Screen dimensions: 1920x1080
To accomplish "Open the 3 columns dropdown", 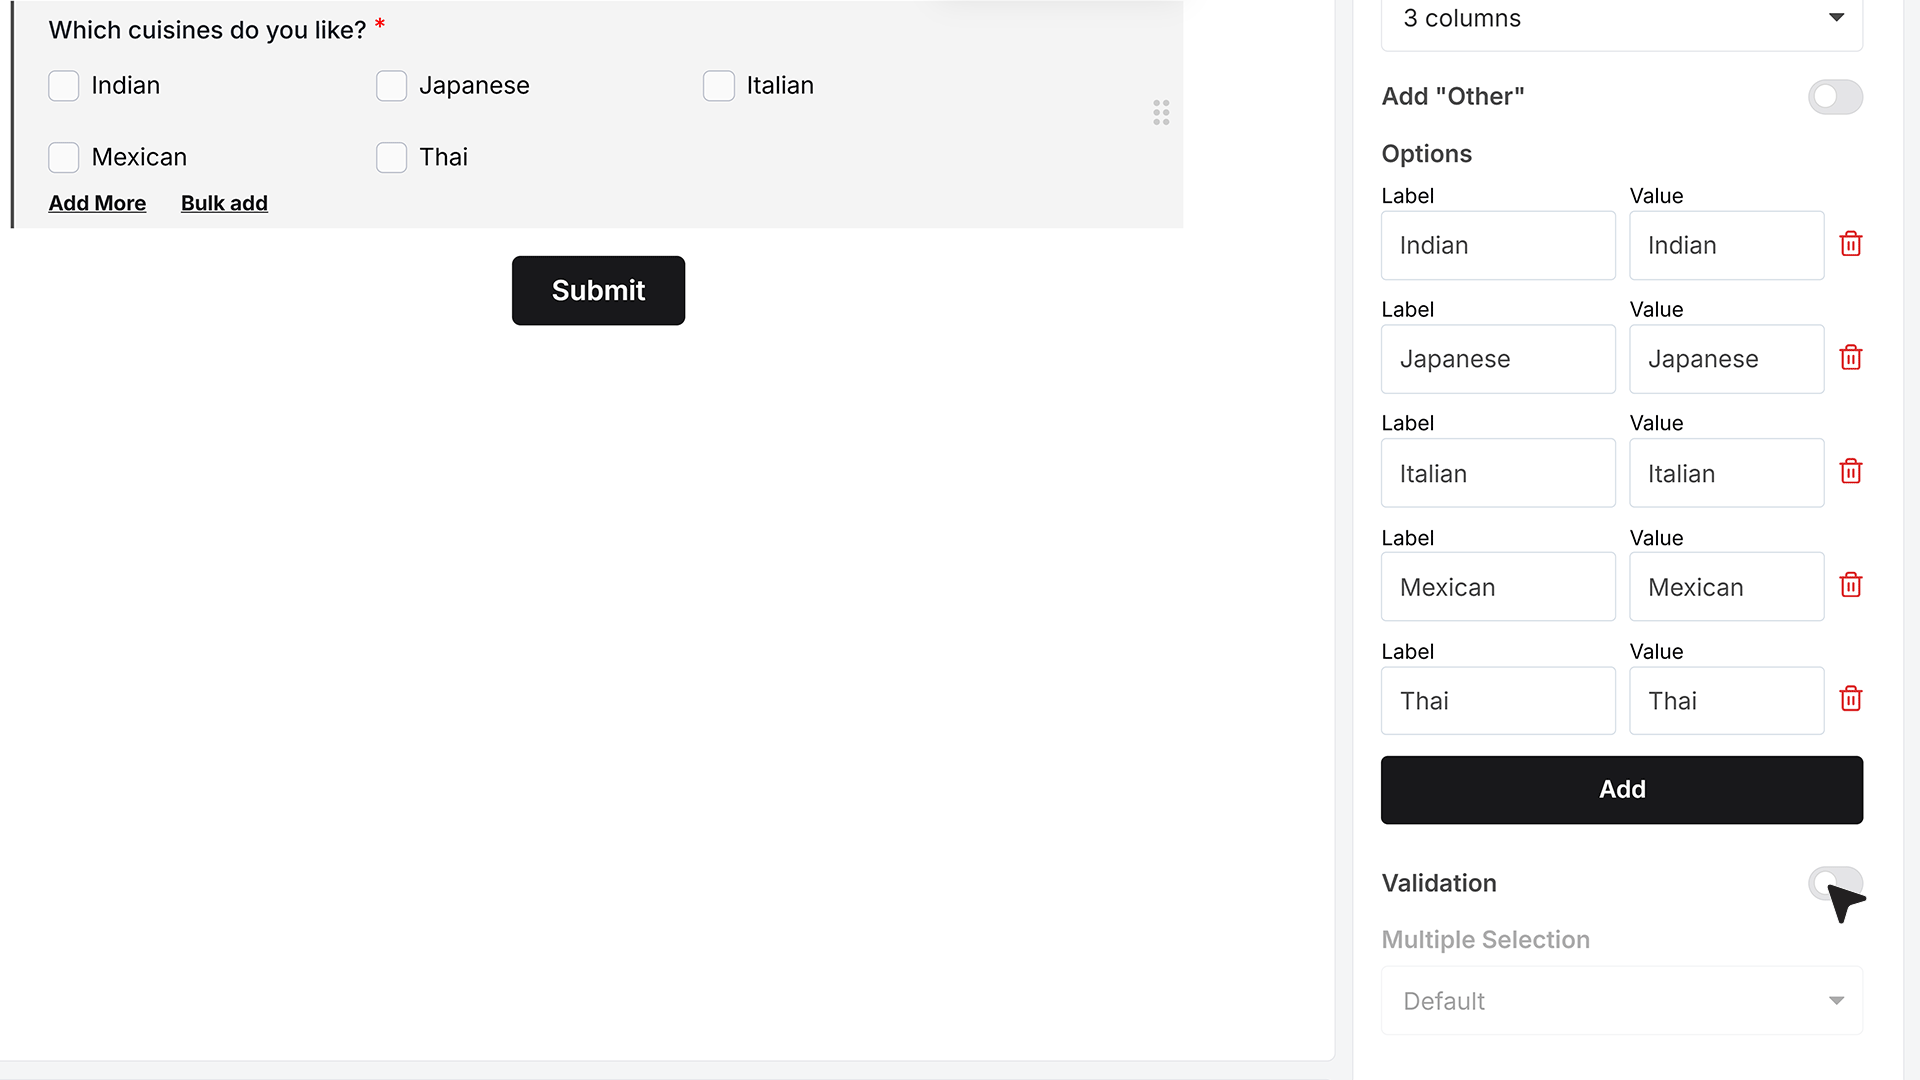I will pos(1622,19).
